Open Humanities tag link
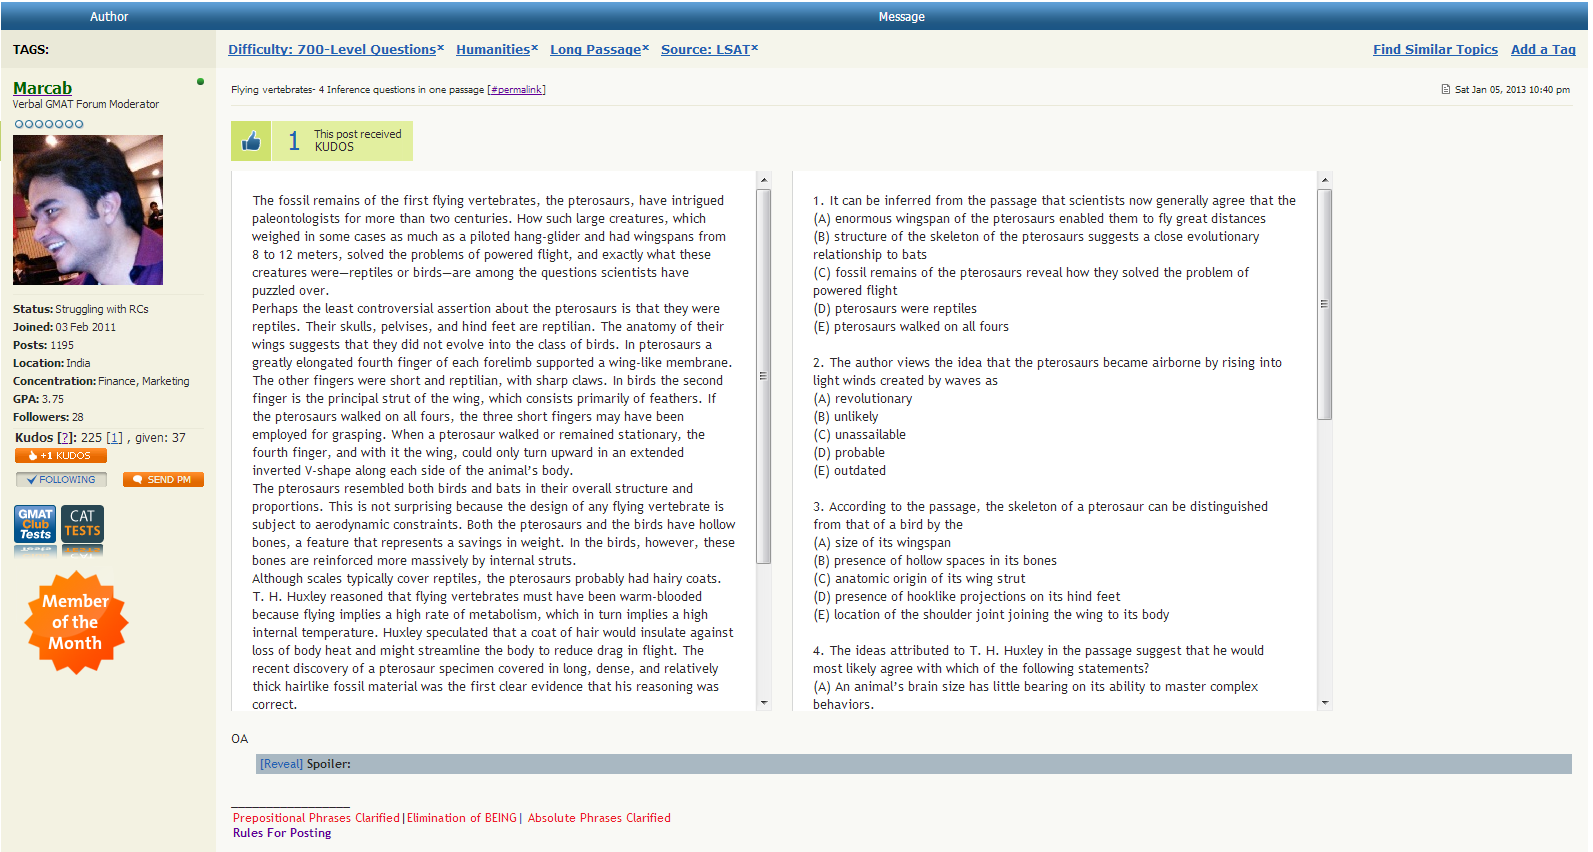This screenshot has height=852, width=1593. [x=493, y=49]
